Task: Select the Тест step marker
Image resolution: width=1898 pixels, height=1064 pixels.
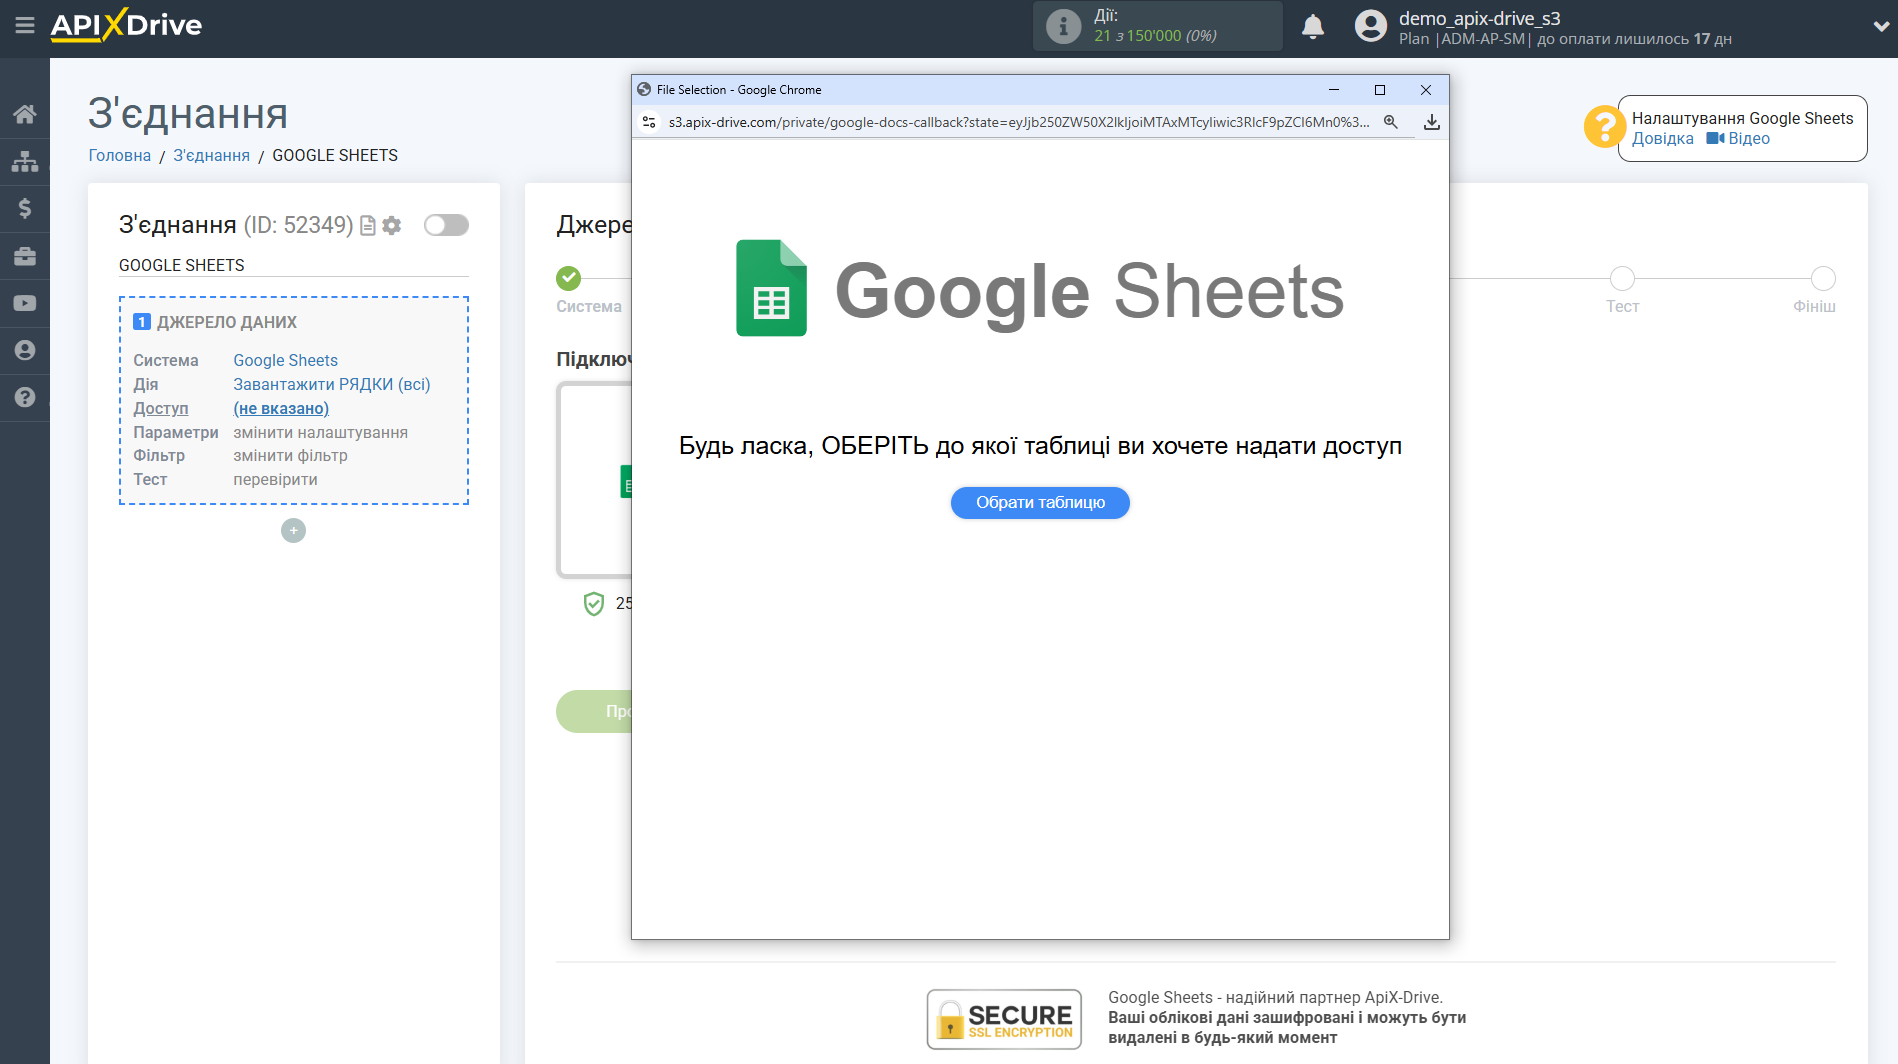Action: pyautogui.click(x=1622, y=279)
